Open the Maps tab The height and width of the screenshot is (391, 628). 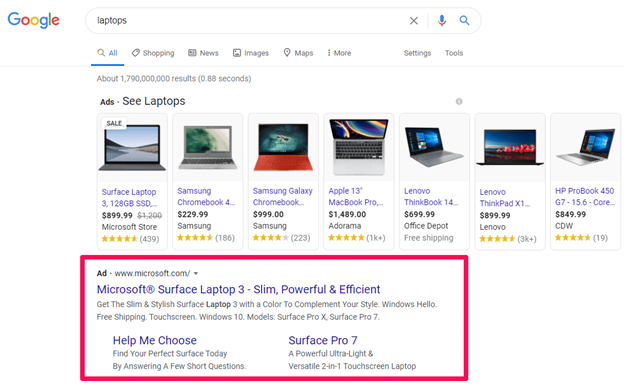298,53
